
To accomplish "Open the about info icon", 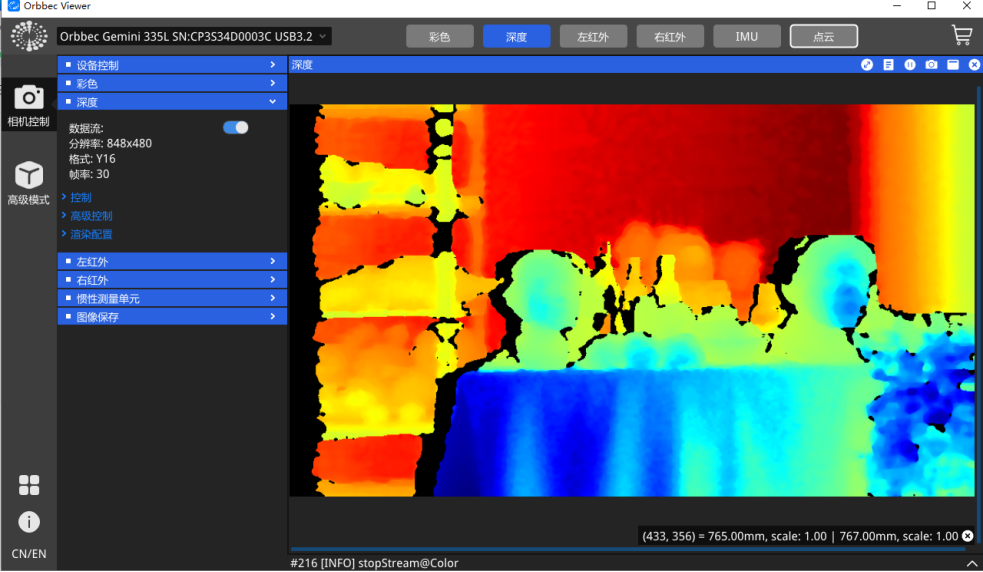I will tap(29, 522).
